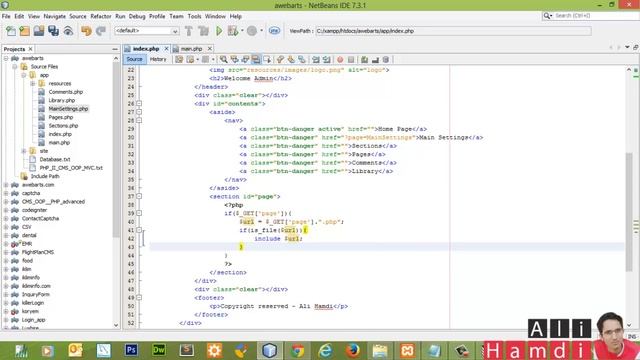Open the configuration <default> dropdown
Viewport: 640px width, 360px height.
(147, 31)
